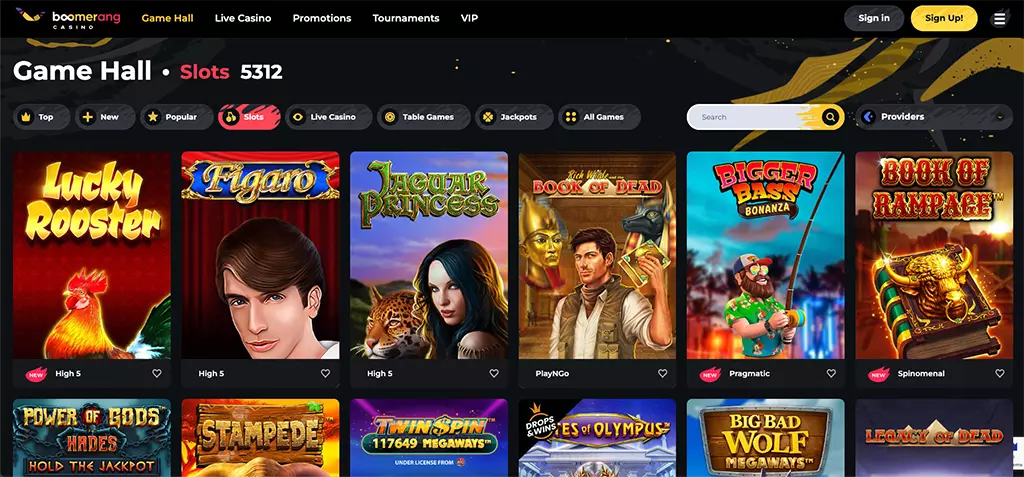The image size is (1024, 477).
Task: Click the search magnifier icon
Action: tap(830, 117)
